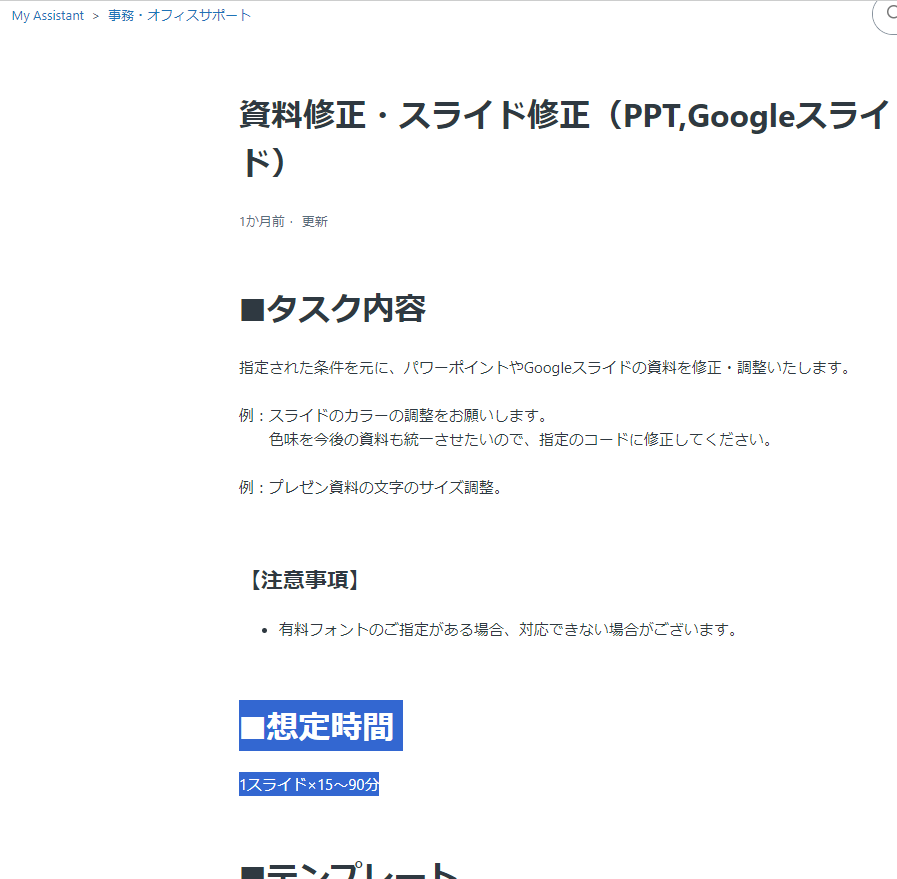
Task: Click the breadcrumb separator arrow
Action: click(x=96, y=16)
